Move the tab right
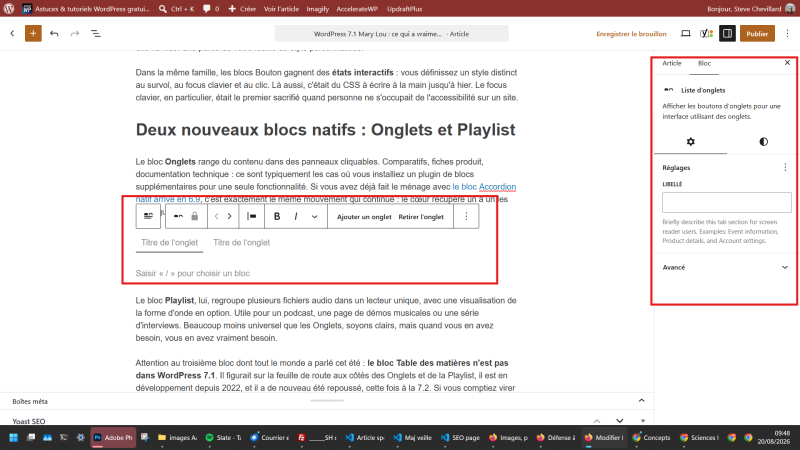The image size is (800, 450). (x=230, y=216)
